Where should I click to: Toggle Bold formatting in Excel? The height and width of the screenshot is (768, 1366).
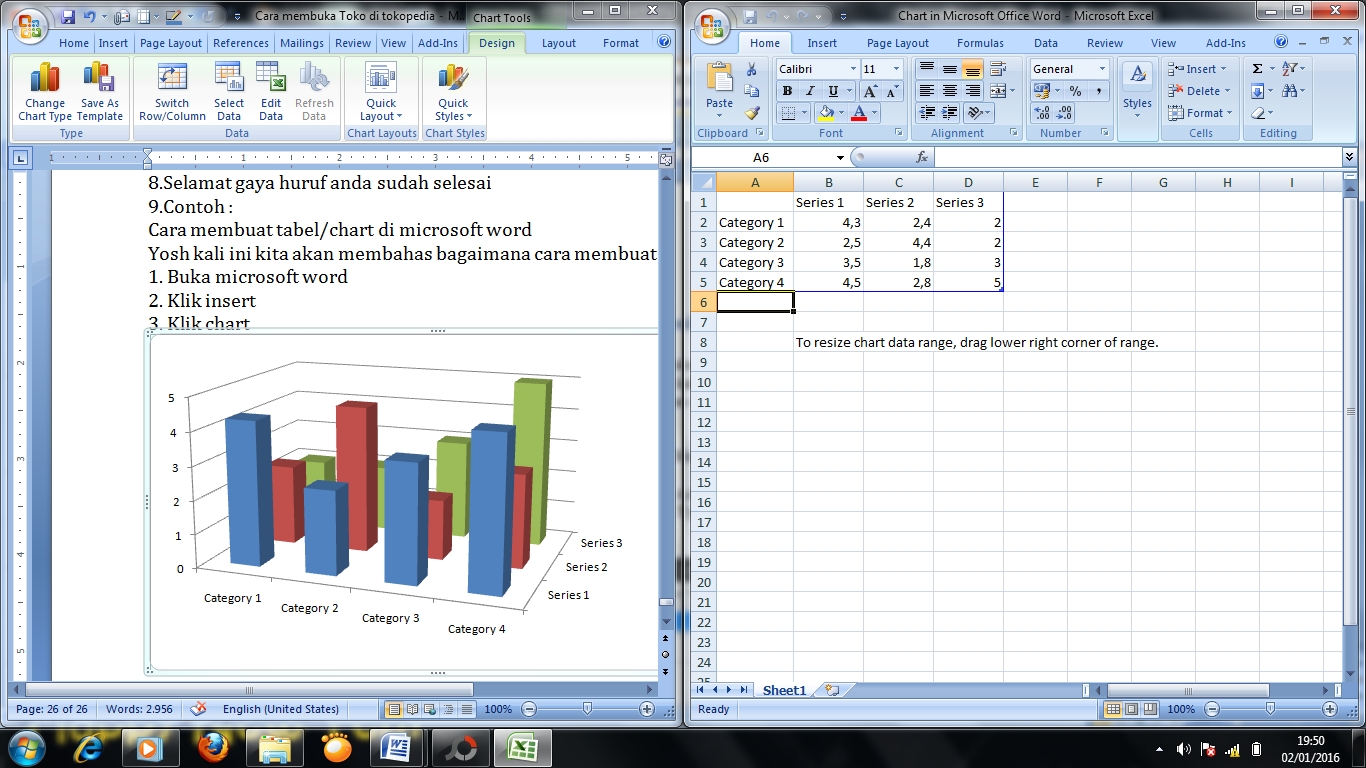pos(787,90)
